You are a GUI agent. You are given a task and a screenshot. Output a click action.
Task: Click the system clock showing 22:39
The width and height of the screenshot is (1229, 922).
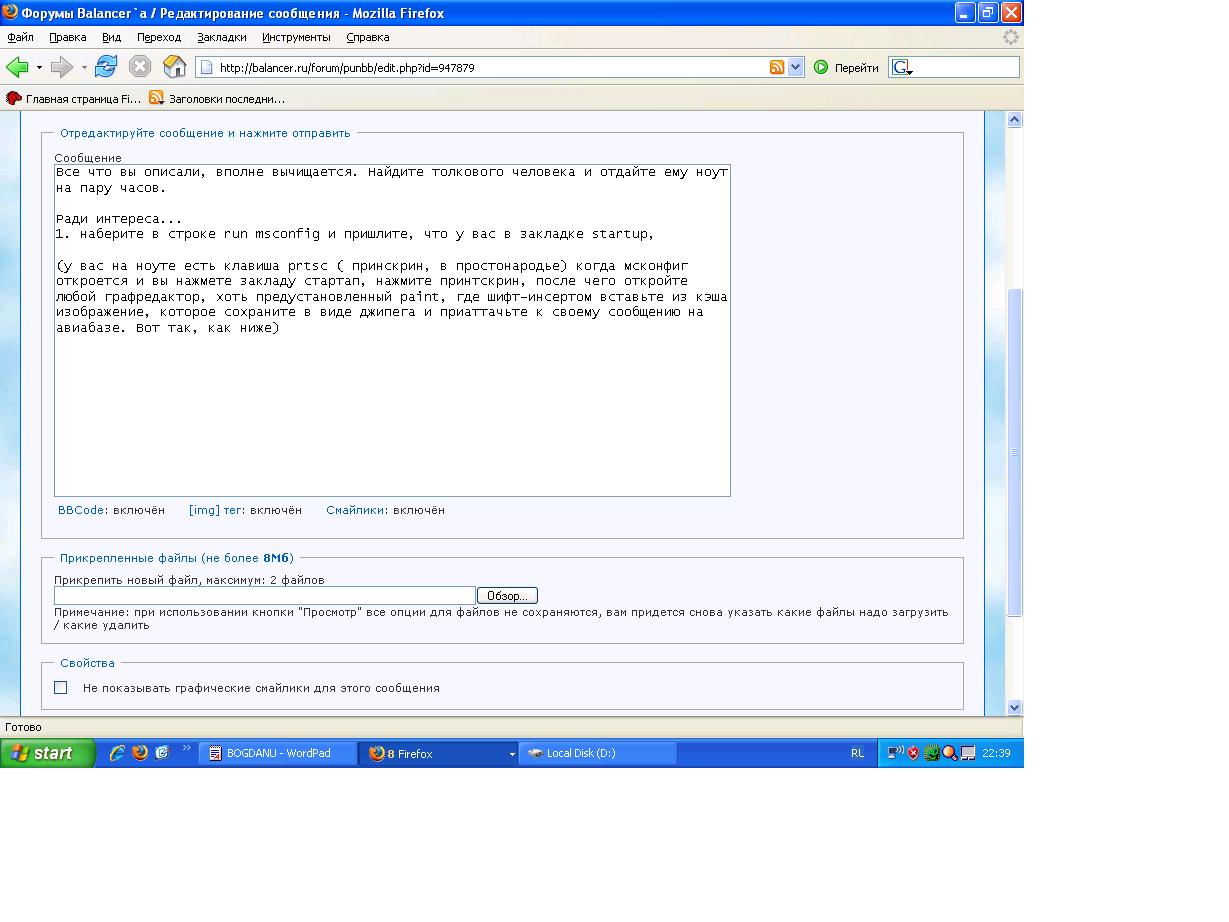[996, 753]
